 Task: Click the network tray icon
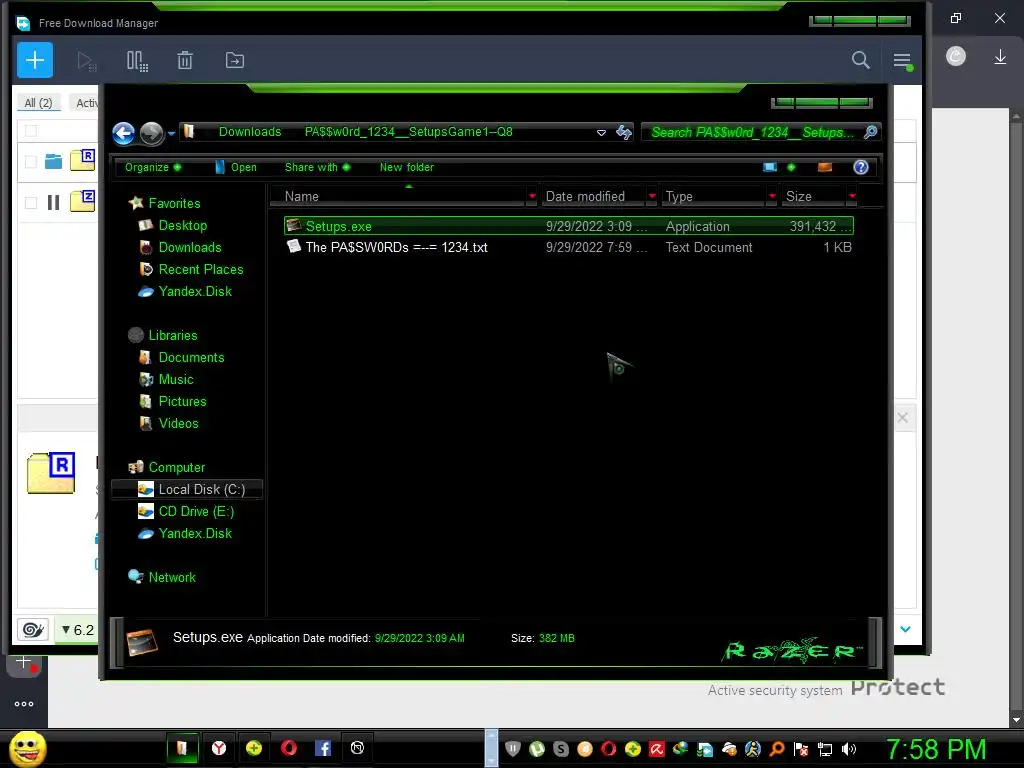(825, 749)
